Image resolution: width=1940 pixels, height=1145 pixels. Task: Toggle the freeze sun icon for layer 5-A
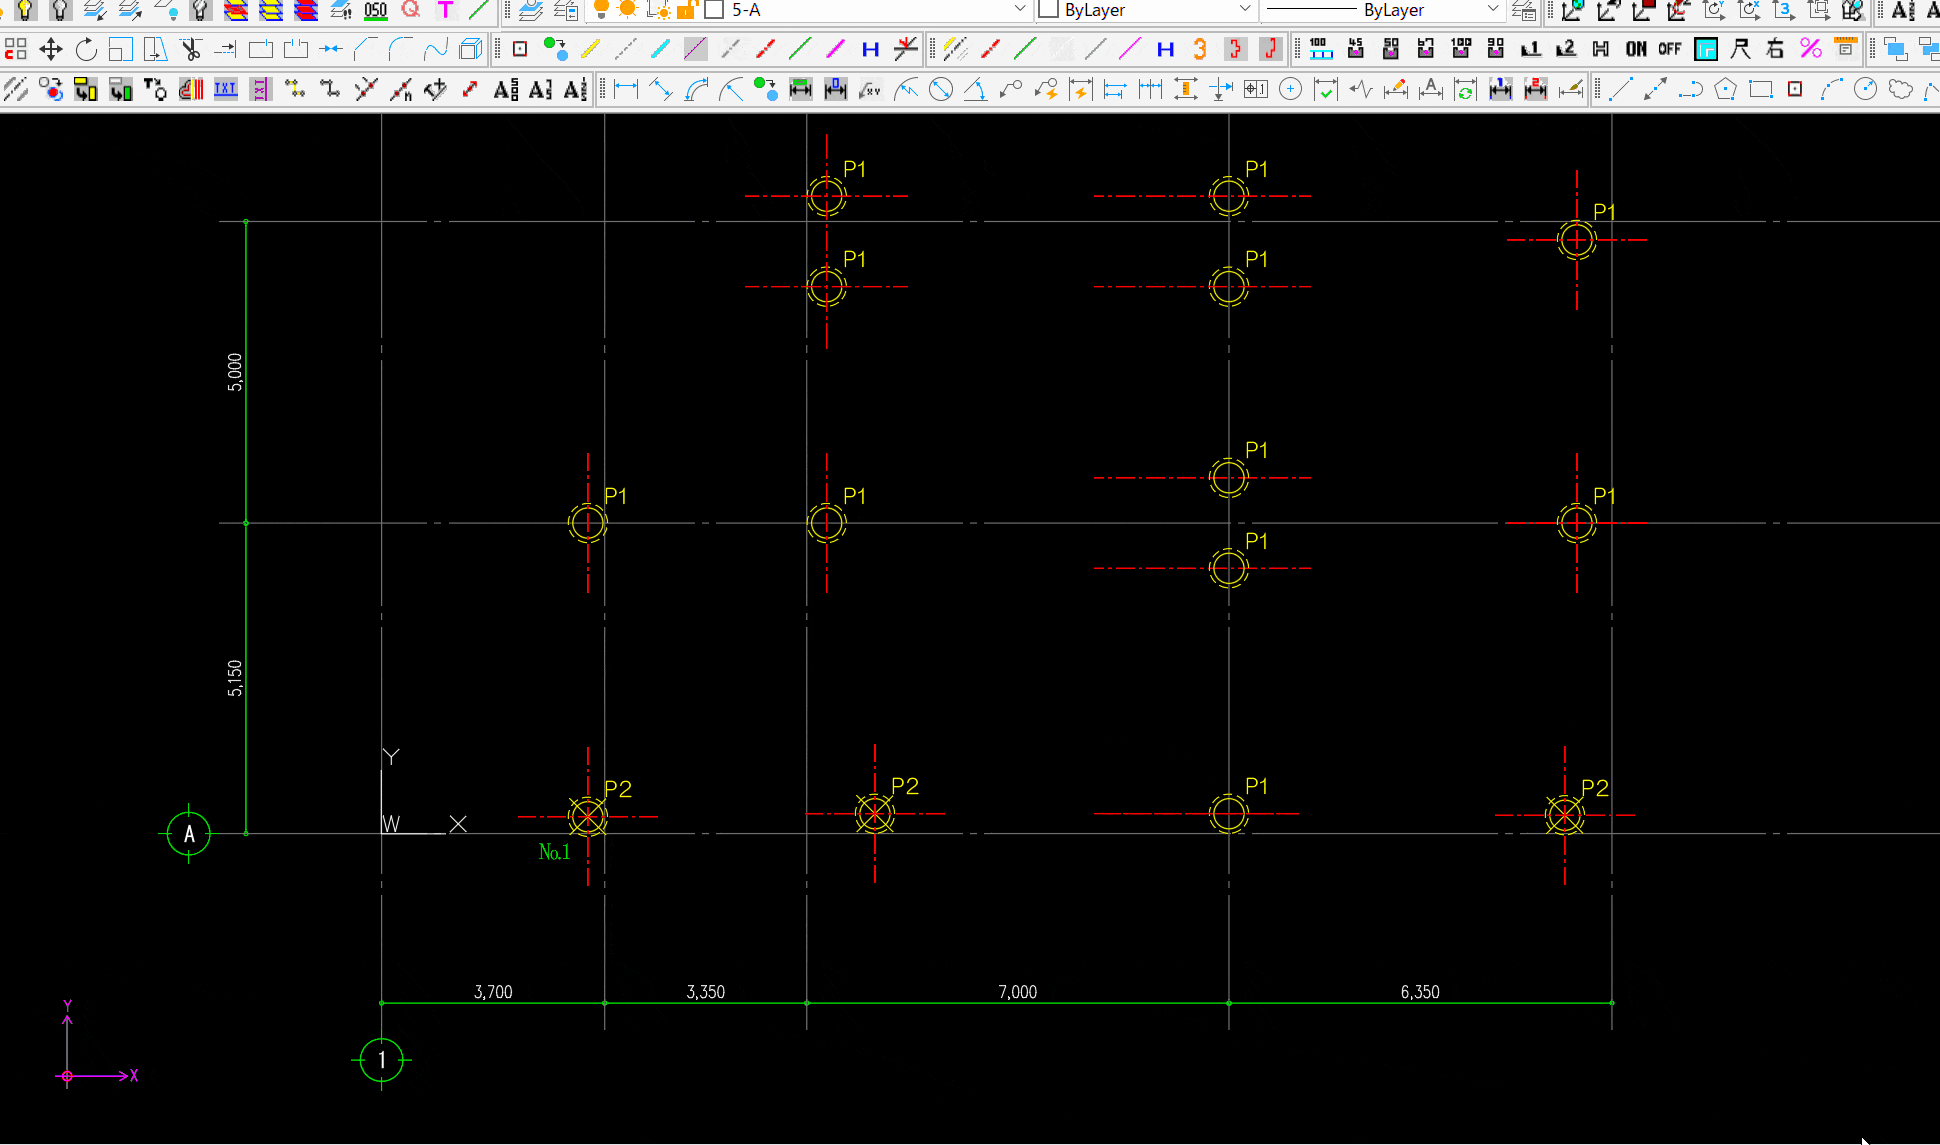(628, 10)
